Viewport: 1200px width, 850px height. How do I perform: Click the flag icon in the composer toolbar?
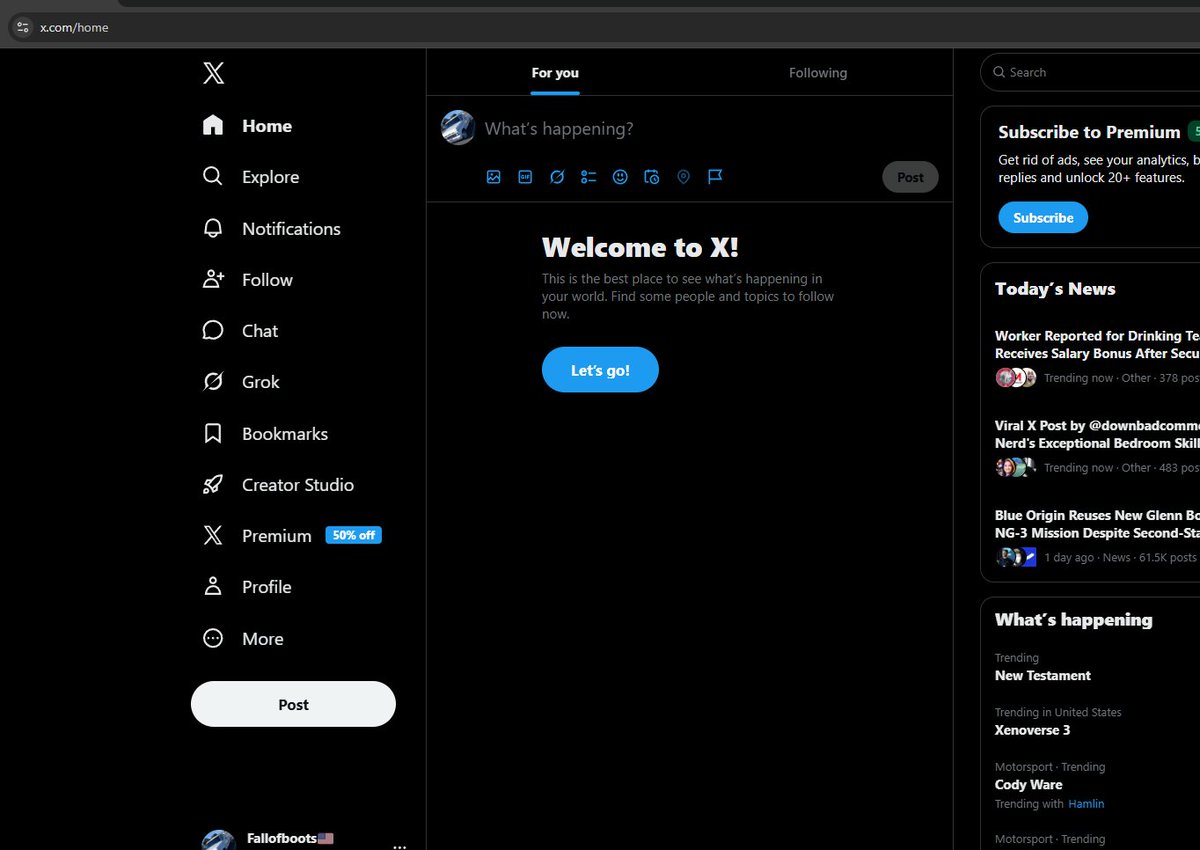[715, 177]
